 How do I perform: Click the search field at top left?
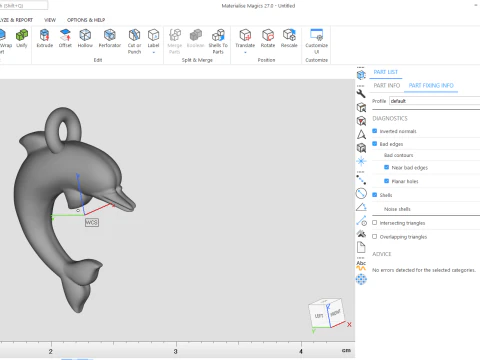pyautogui.click(x=24, y=5)
